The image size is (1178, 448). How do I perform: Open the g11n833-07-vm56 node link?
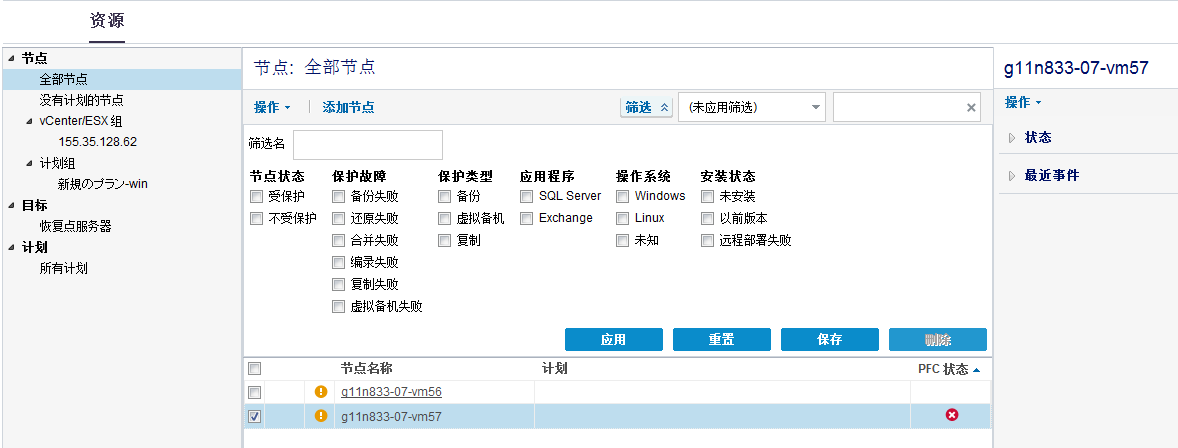391,392
